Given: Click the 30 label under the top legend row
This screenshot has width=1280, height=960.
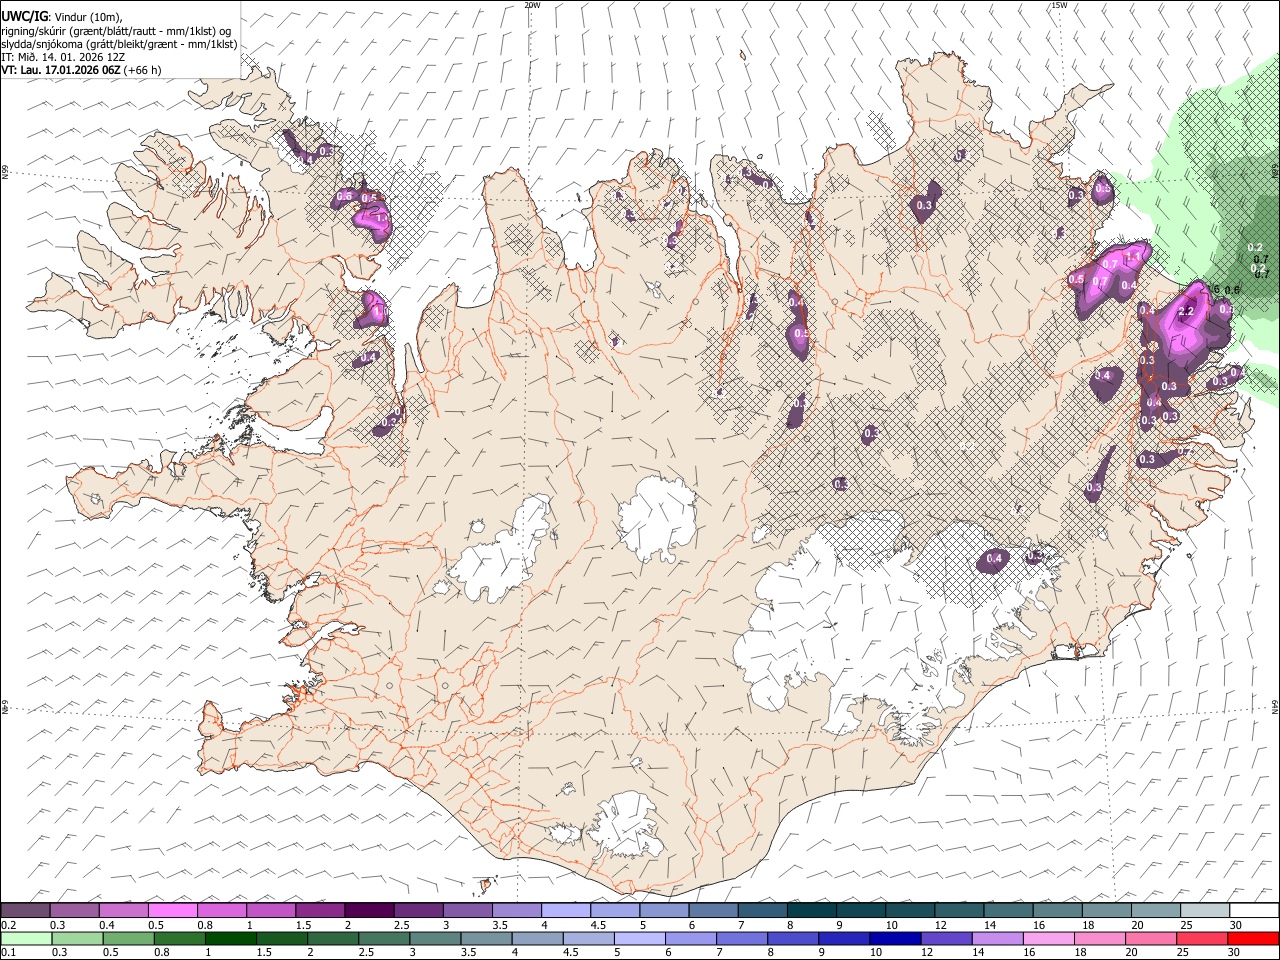Looking at the screenshot, I should pyautogui.click(x=1236, y=925).
